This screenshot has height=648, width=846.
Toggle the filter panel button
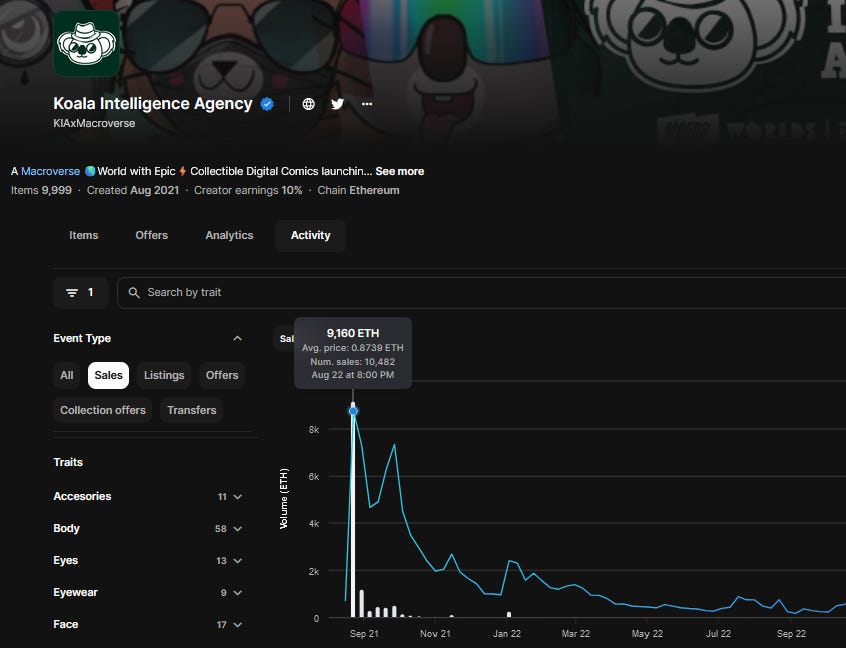click(x=80, y=292)
